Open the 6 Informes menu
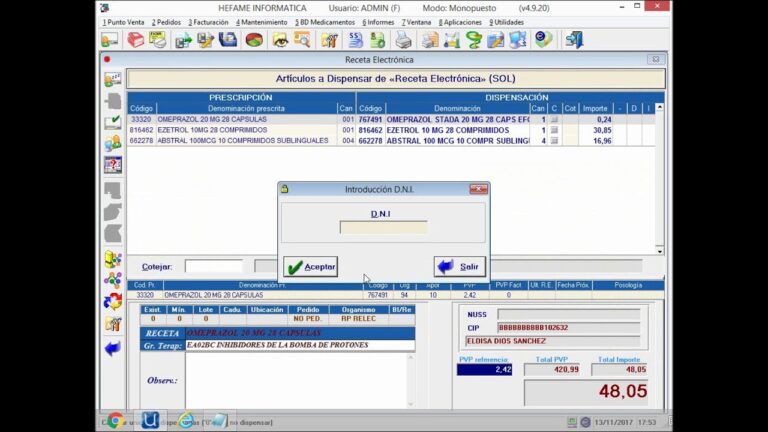Screen dimensions: 768x432 pos(378,23)
